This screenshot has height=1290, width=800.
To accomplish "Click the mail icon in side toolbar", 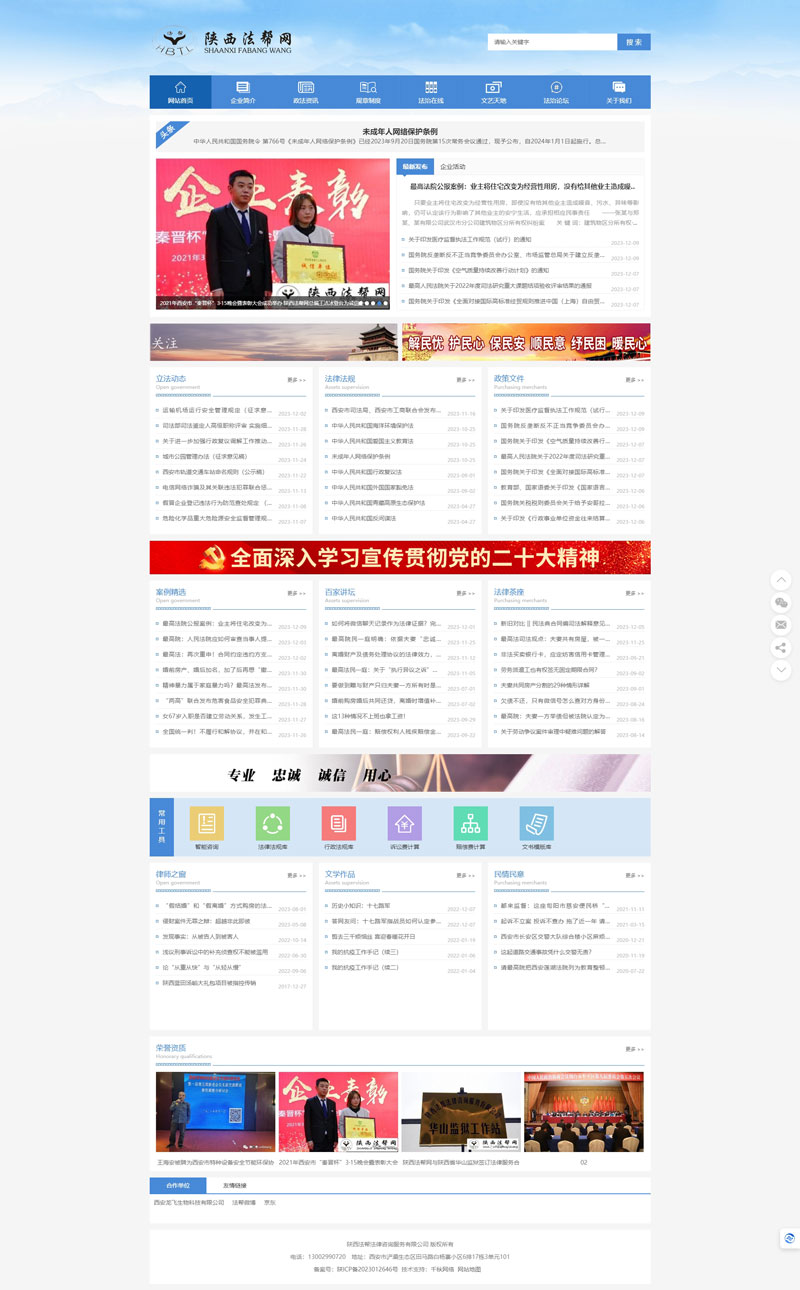I will 782,626.
